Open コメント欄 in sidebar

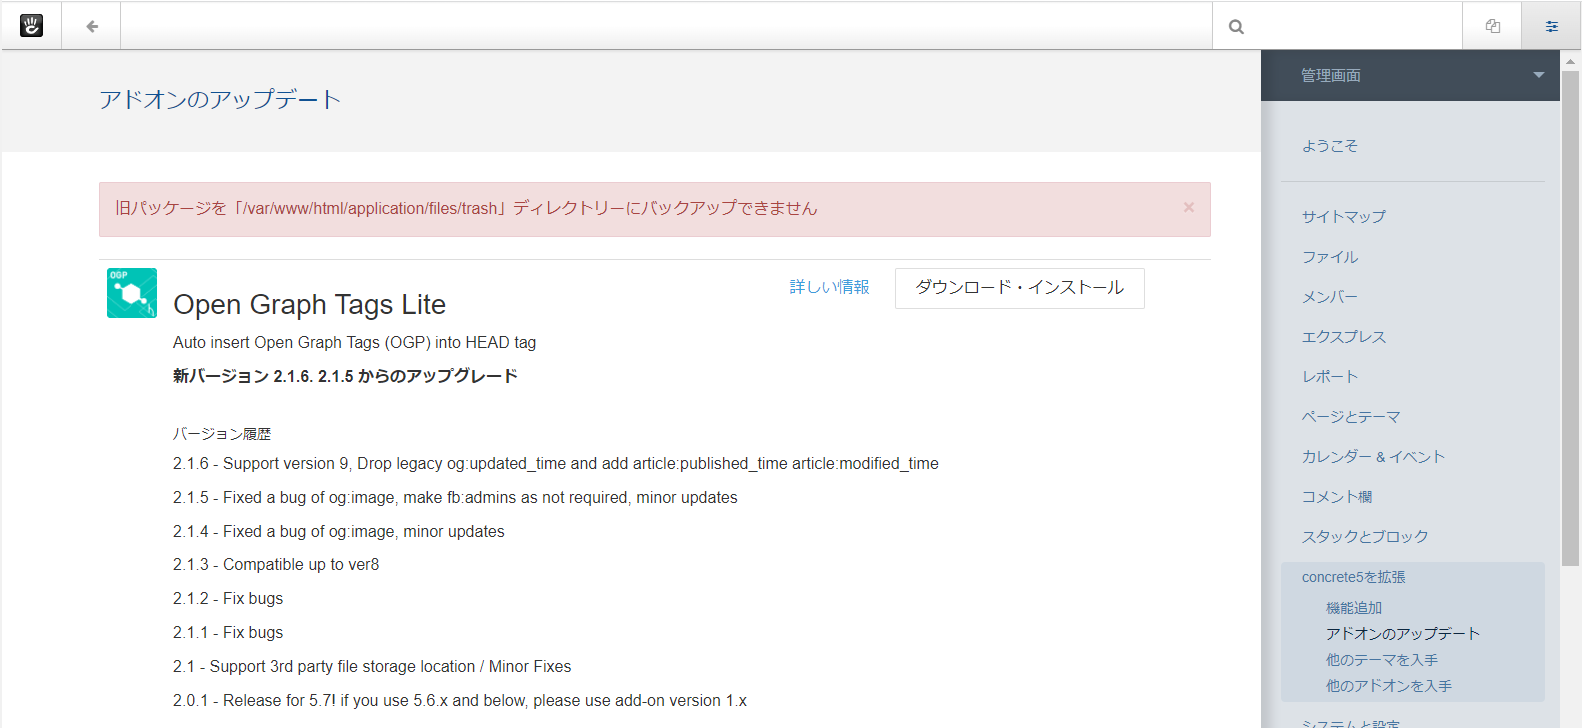tap(1336, 497)
